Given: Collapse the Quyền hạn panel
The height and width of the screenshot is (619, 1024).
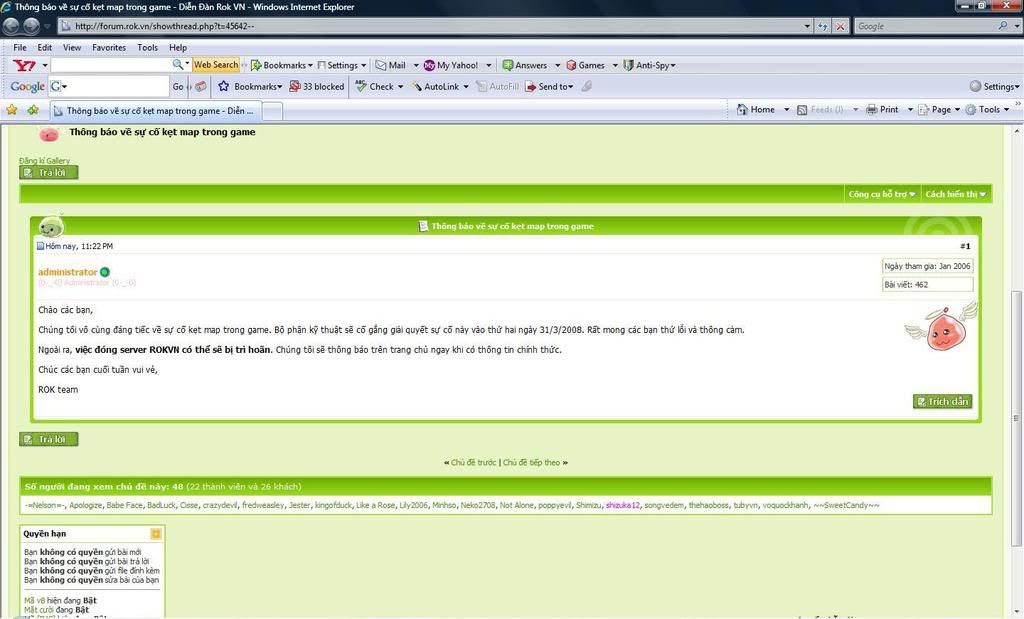Looking at the screenshot, I should pos(156,534).
